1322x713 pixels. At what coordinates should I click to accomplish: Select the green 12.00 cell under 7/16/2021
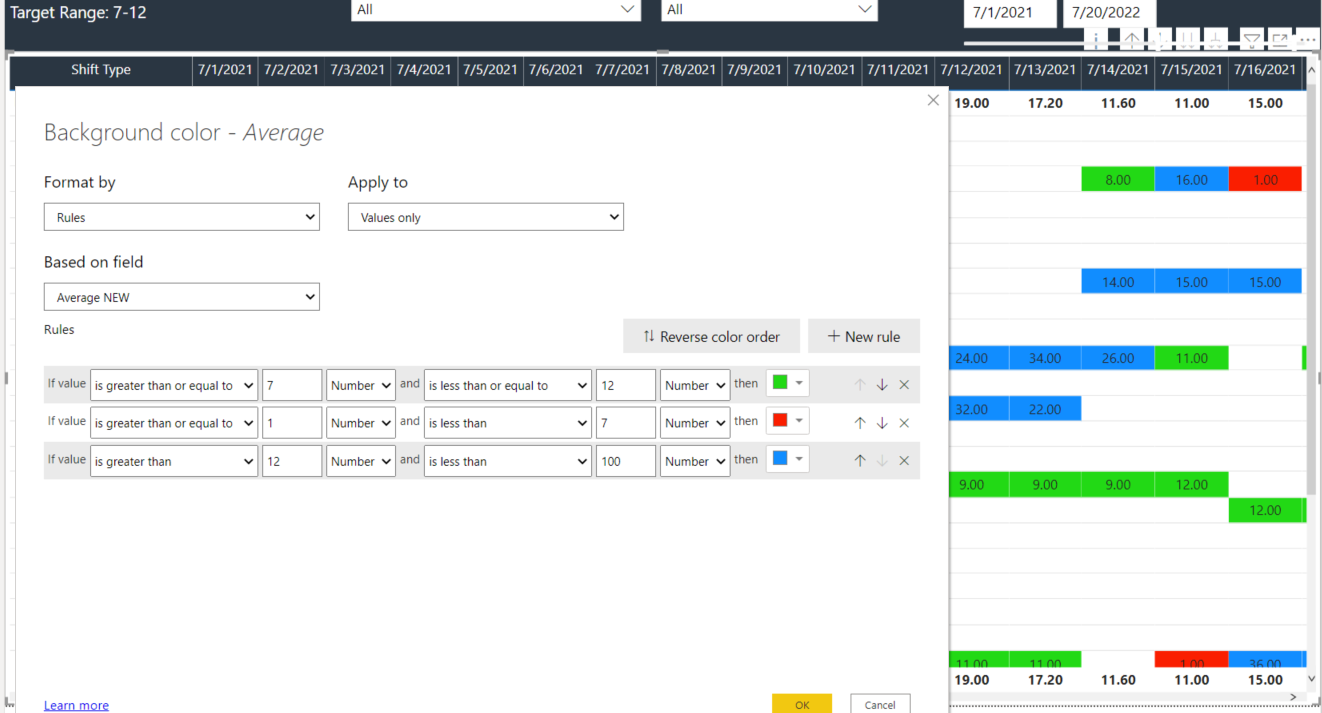[x=1265, y=510]
